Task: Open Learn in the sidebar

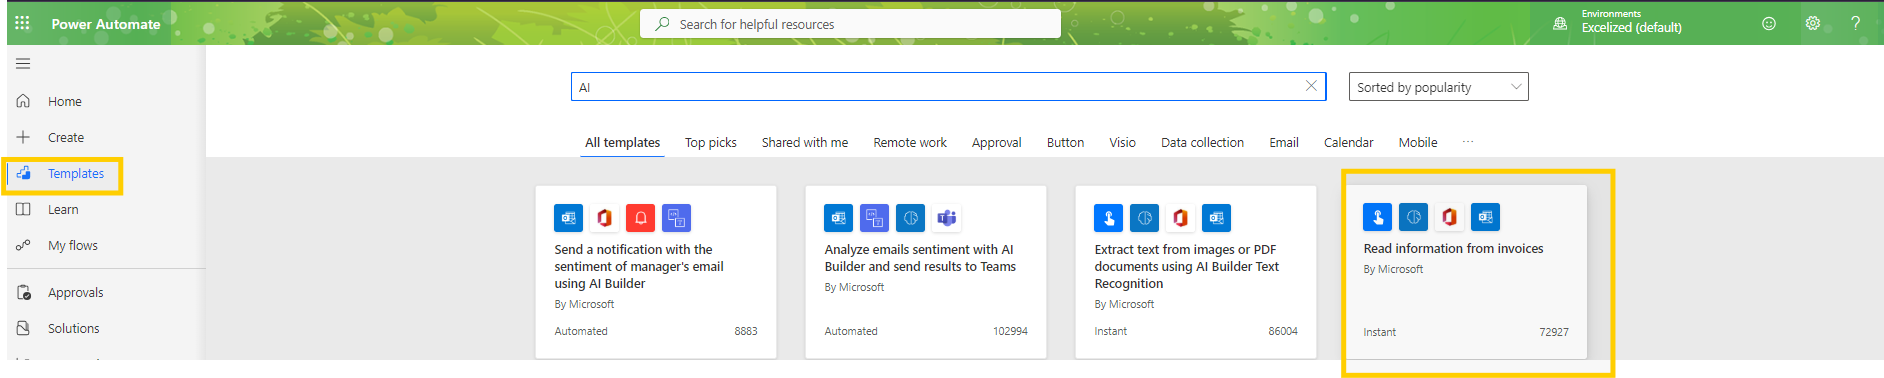Action: [63, 209]
